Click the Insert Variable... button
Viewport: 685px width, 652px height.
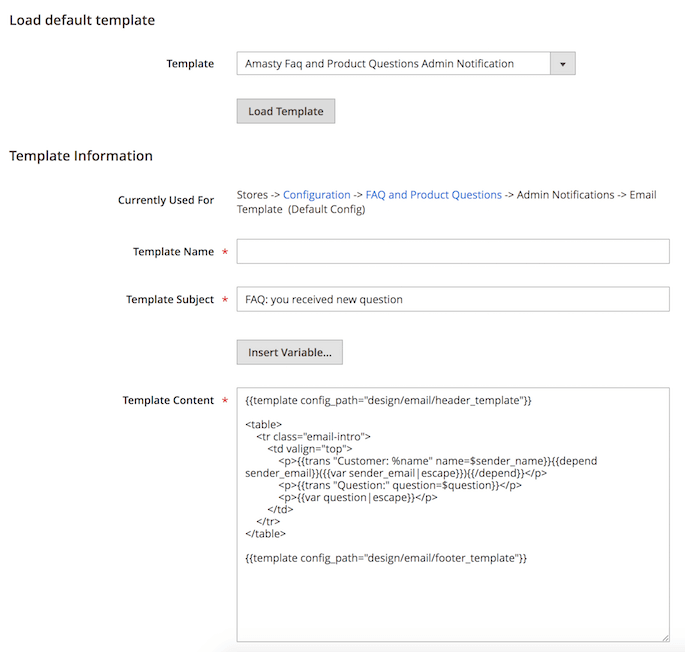(290, 352)
